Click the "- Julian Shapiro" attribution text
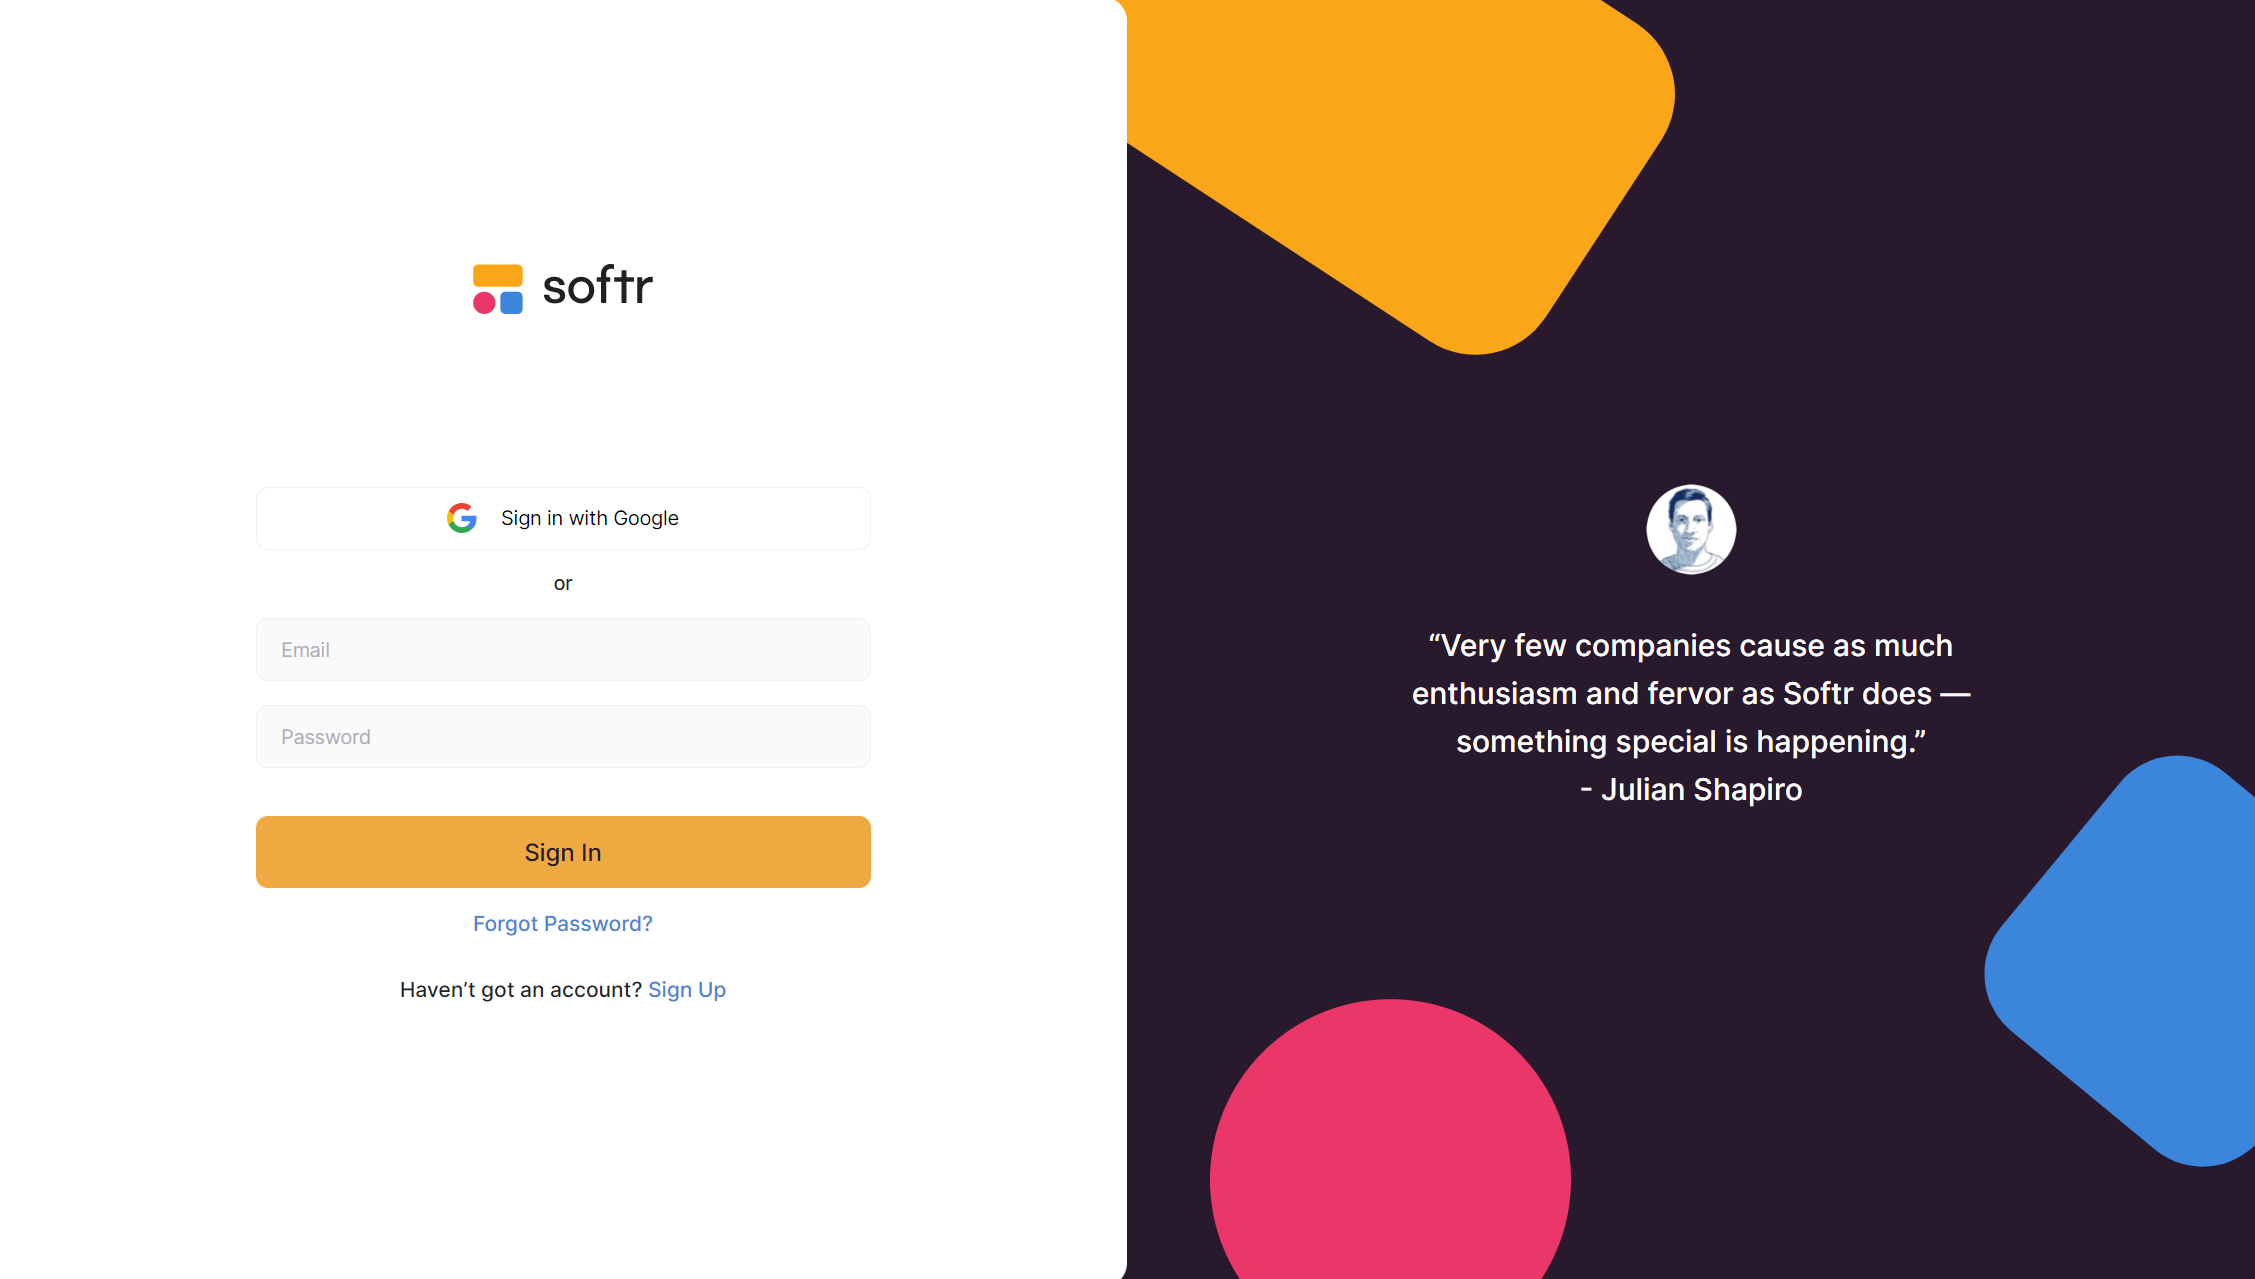This screenshot has height=1279, width=2255. tap(1691, 790)
